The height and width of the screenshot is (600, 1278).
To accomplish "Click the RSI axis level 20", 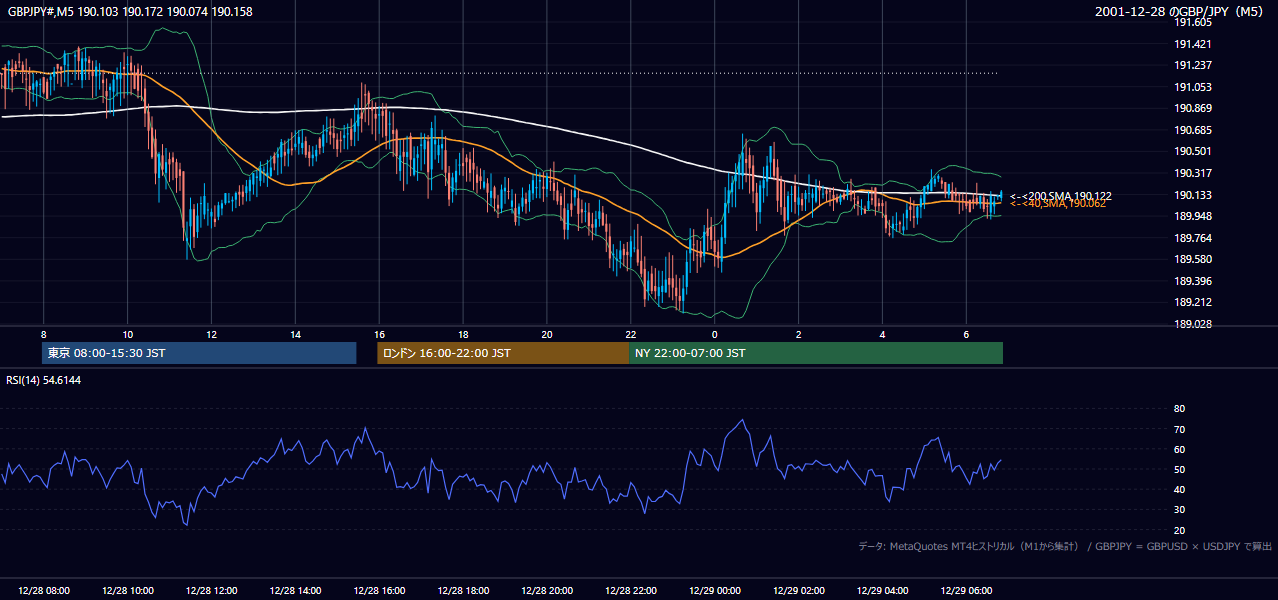I will coord(1179,530).
